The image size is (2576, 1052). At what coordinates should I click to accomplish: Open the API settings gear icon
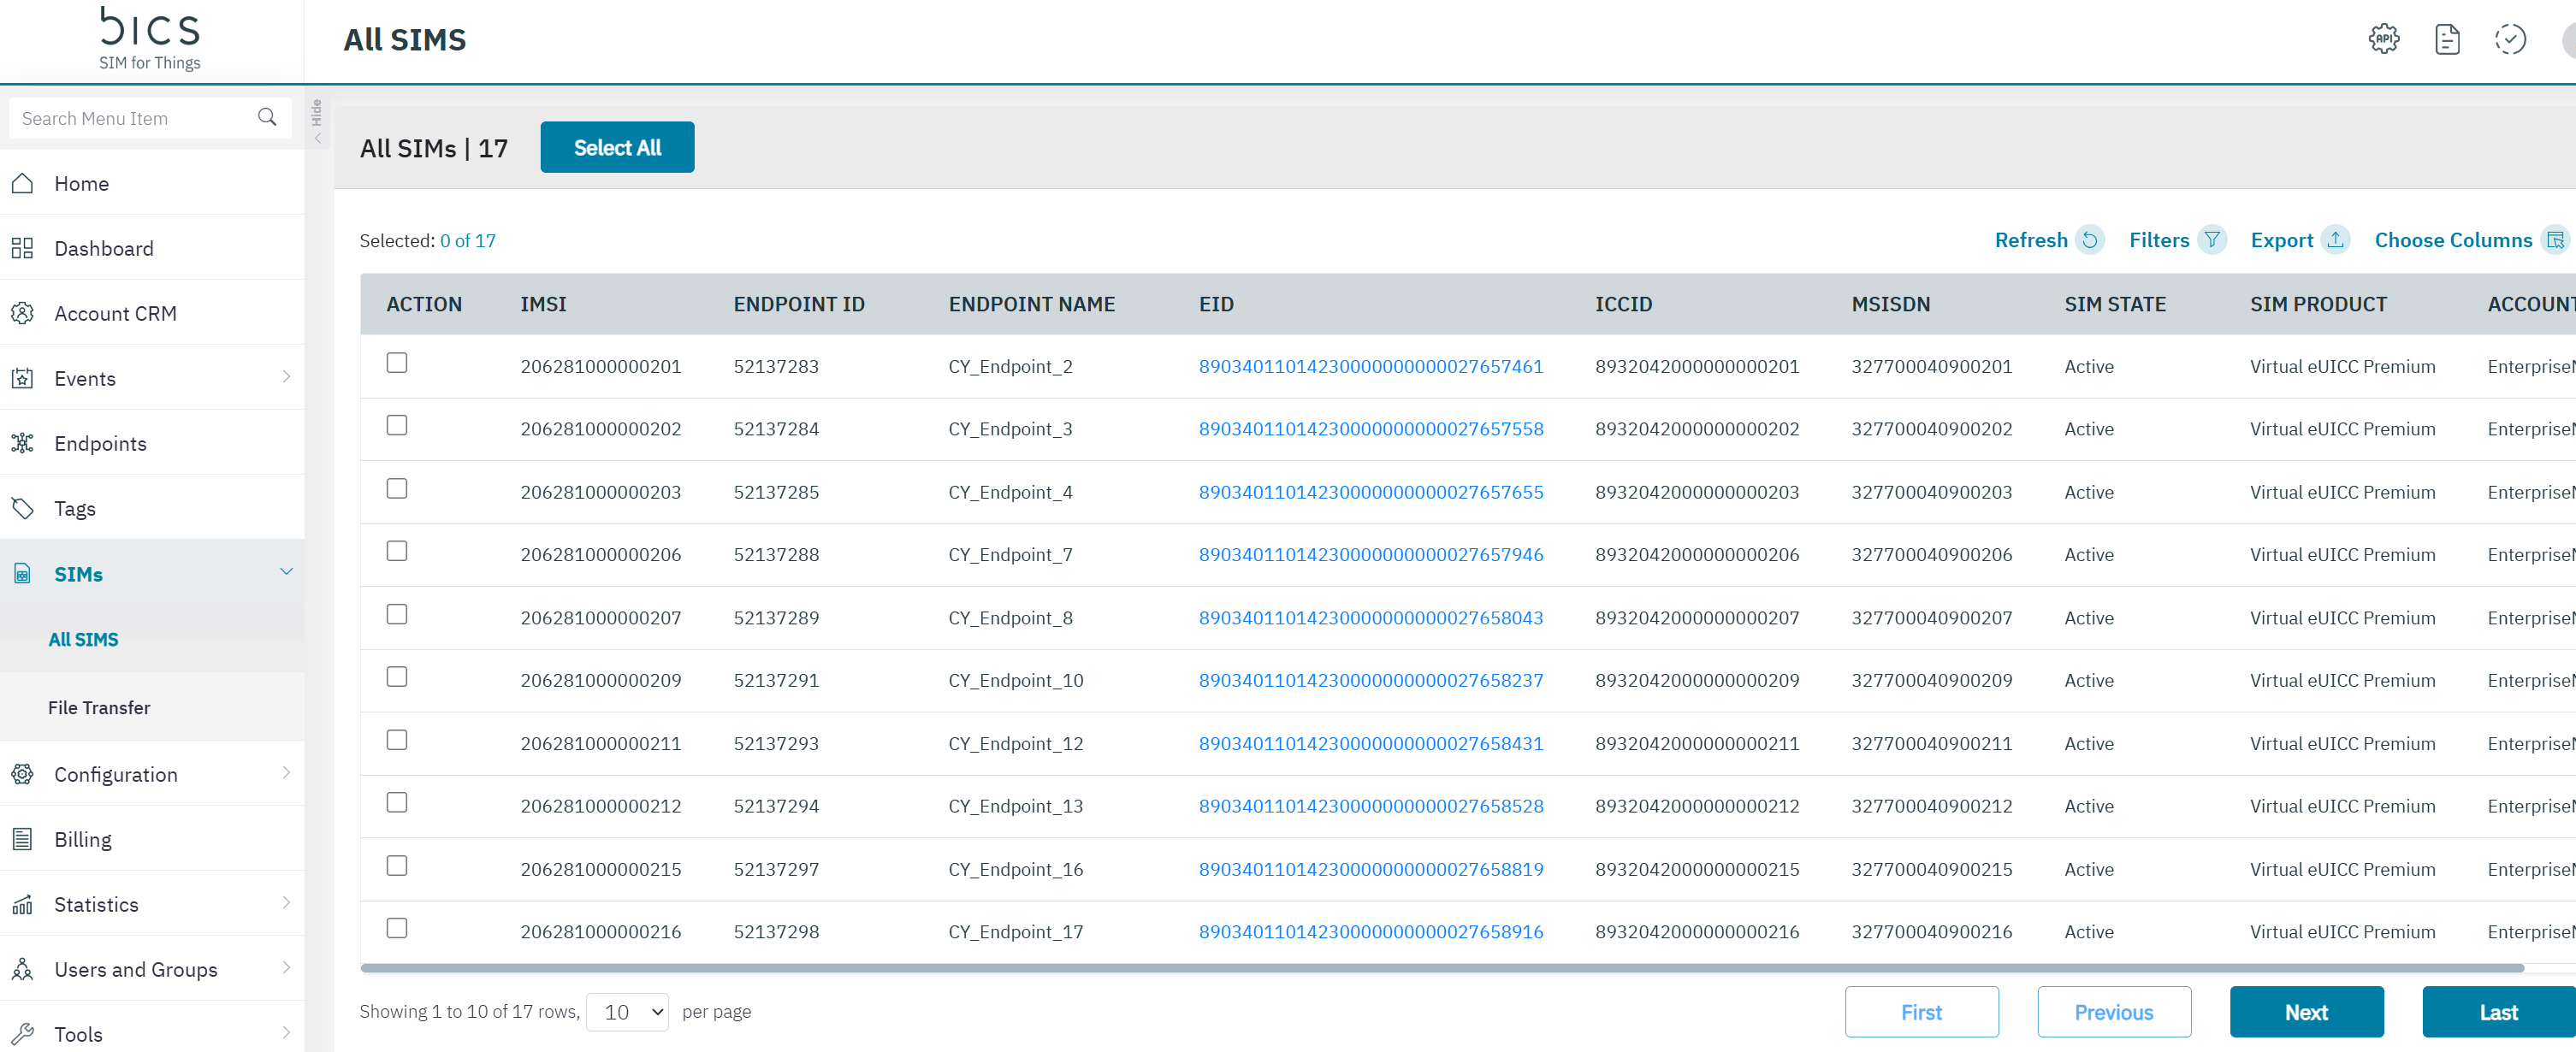point(2384,40)
